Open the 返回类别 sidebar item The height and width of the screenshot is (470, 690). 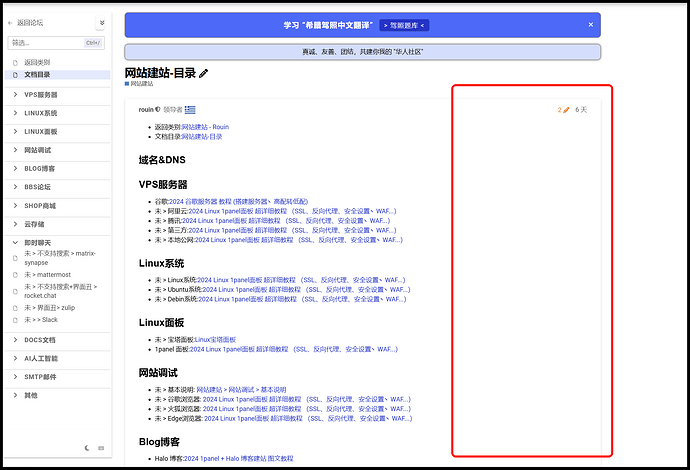pos(37,62)
